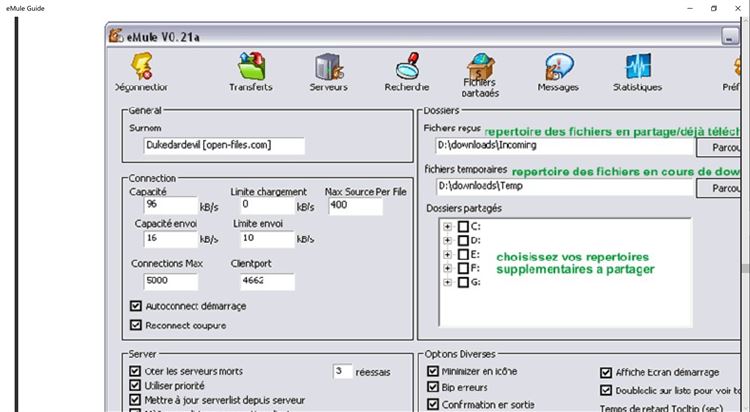Toggle Affiche Ecran démarrage checkbox
Screen dimensions: 750x412
point(606,372)
